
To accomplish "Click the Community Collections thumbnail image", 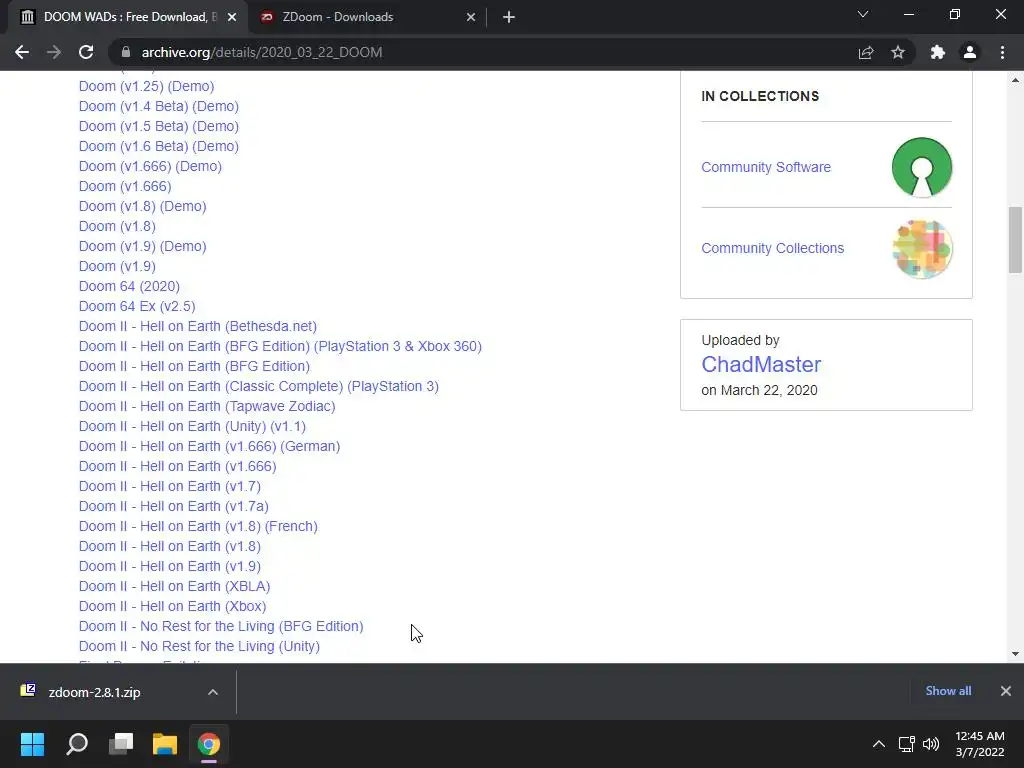I will (921, 249).
